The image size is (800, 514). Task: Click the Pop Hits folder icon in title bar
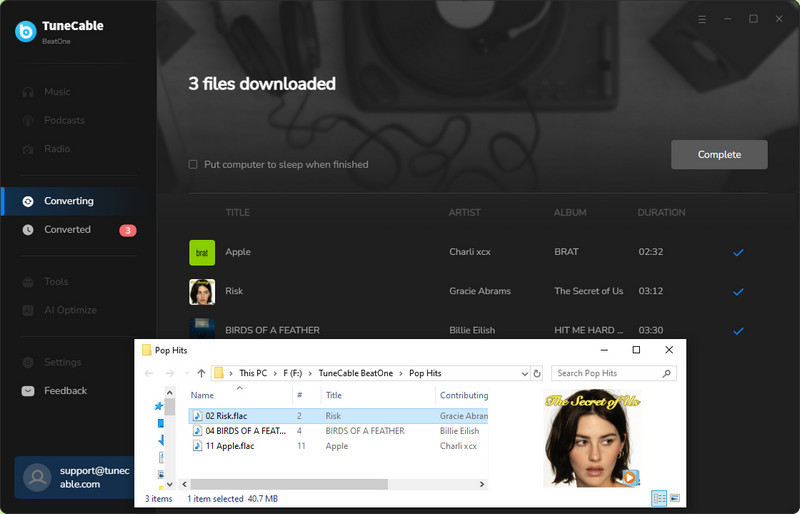(147, 350)
